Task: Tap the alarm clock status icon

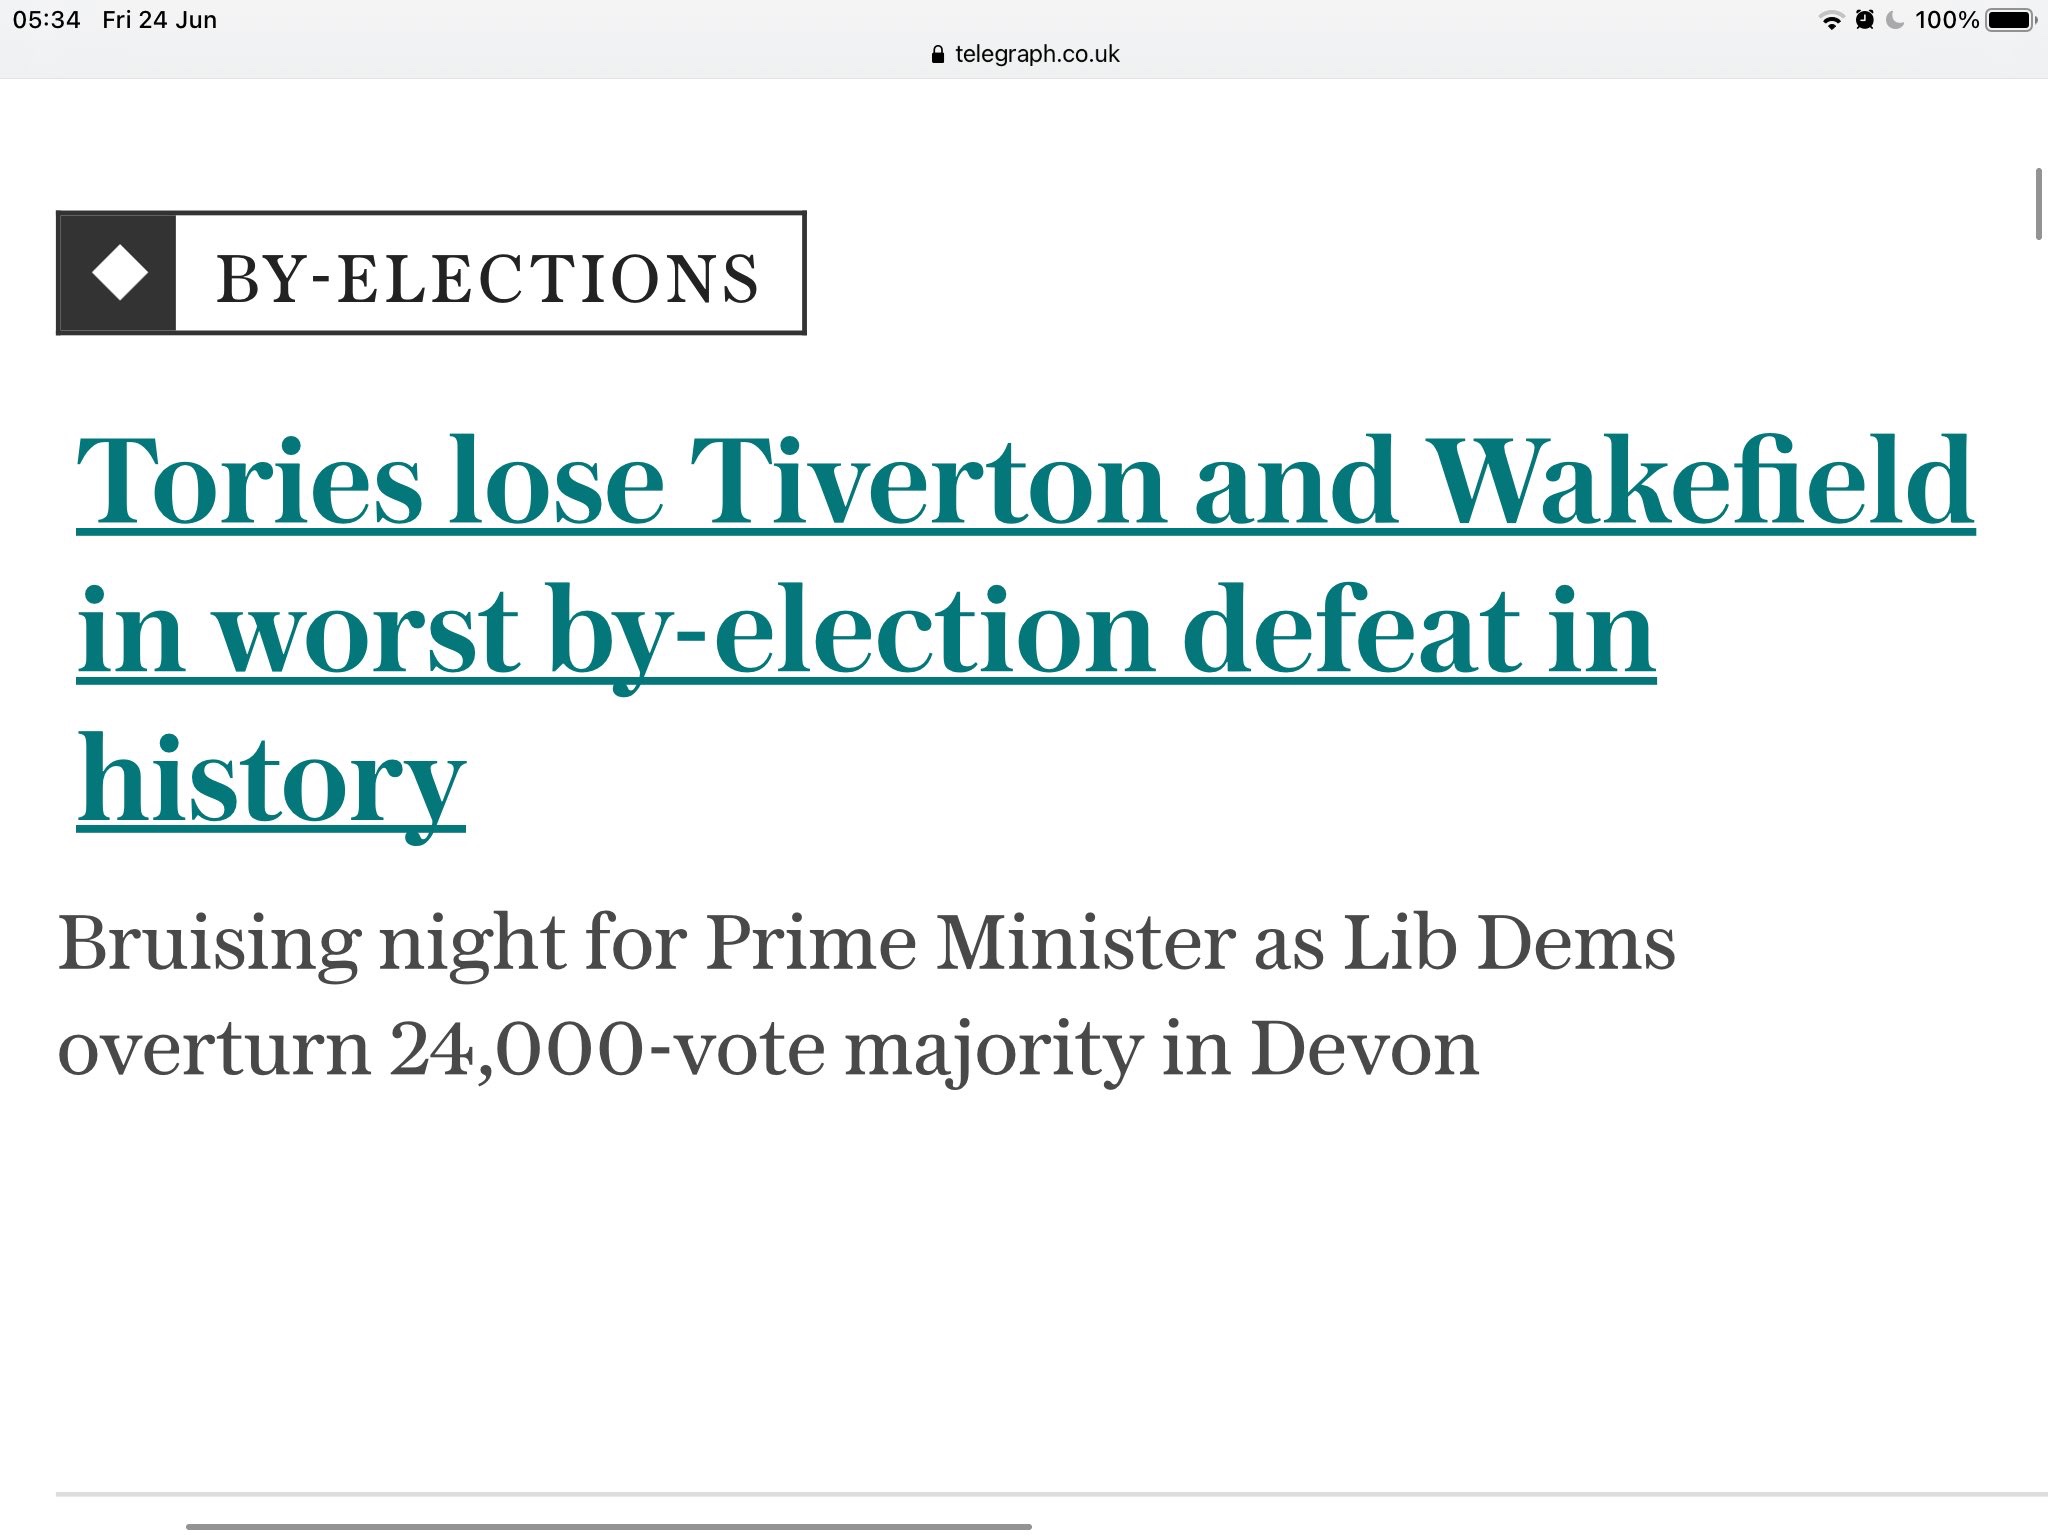Action: click(1864, 20)
